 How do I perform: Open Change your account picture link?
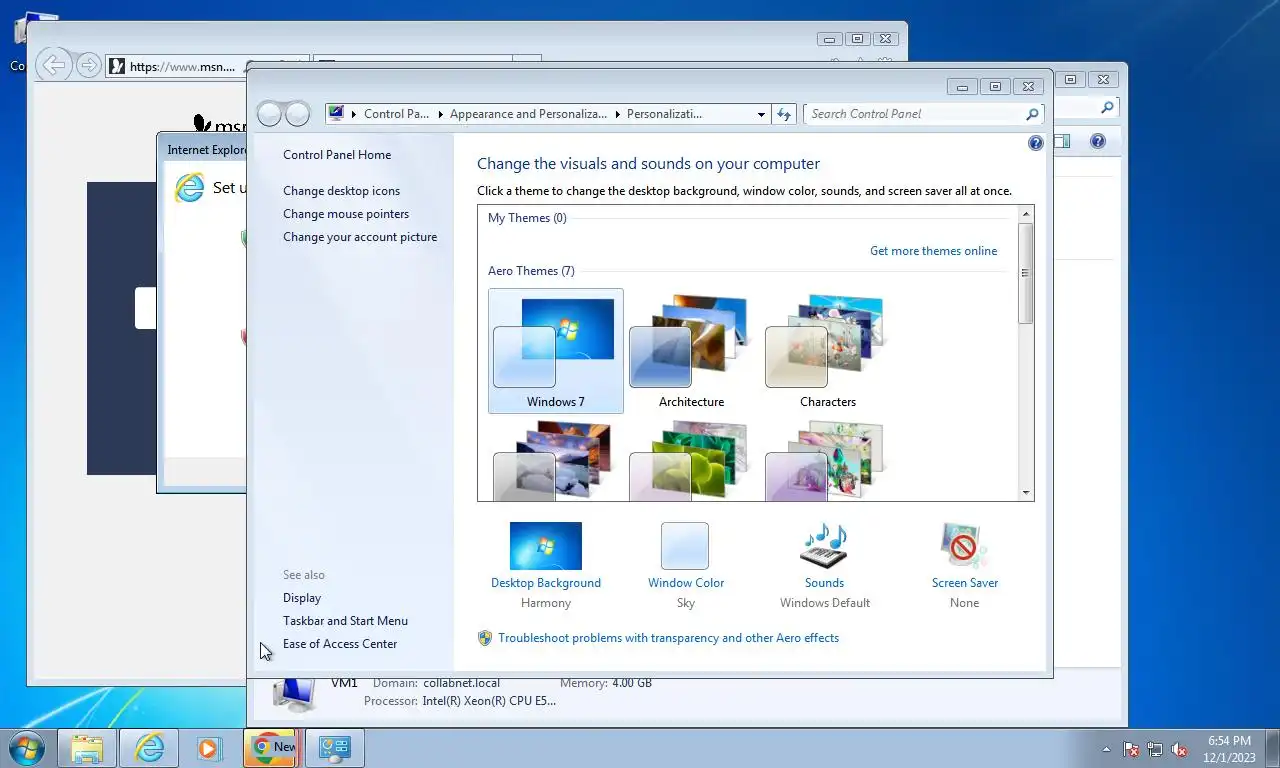point(360,237)
